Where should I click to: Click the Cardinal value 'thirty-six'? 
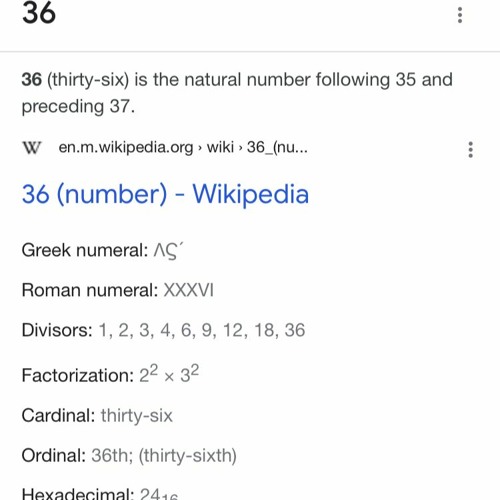point(137,416)
